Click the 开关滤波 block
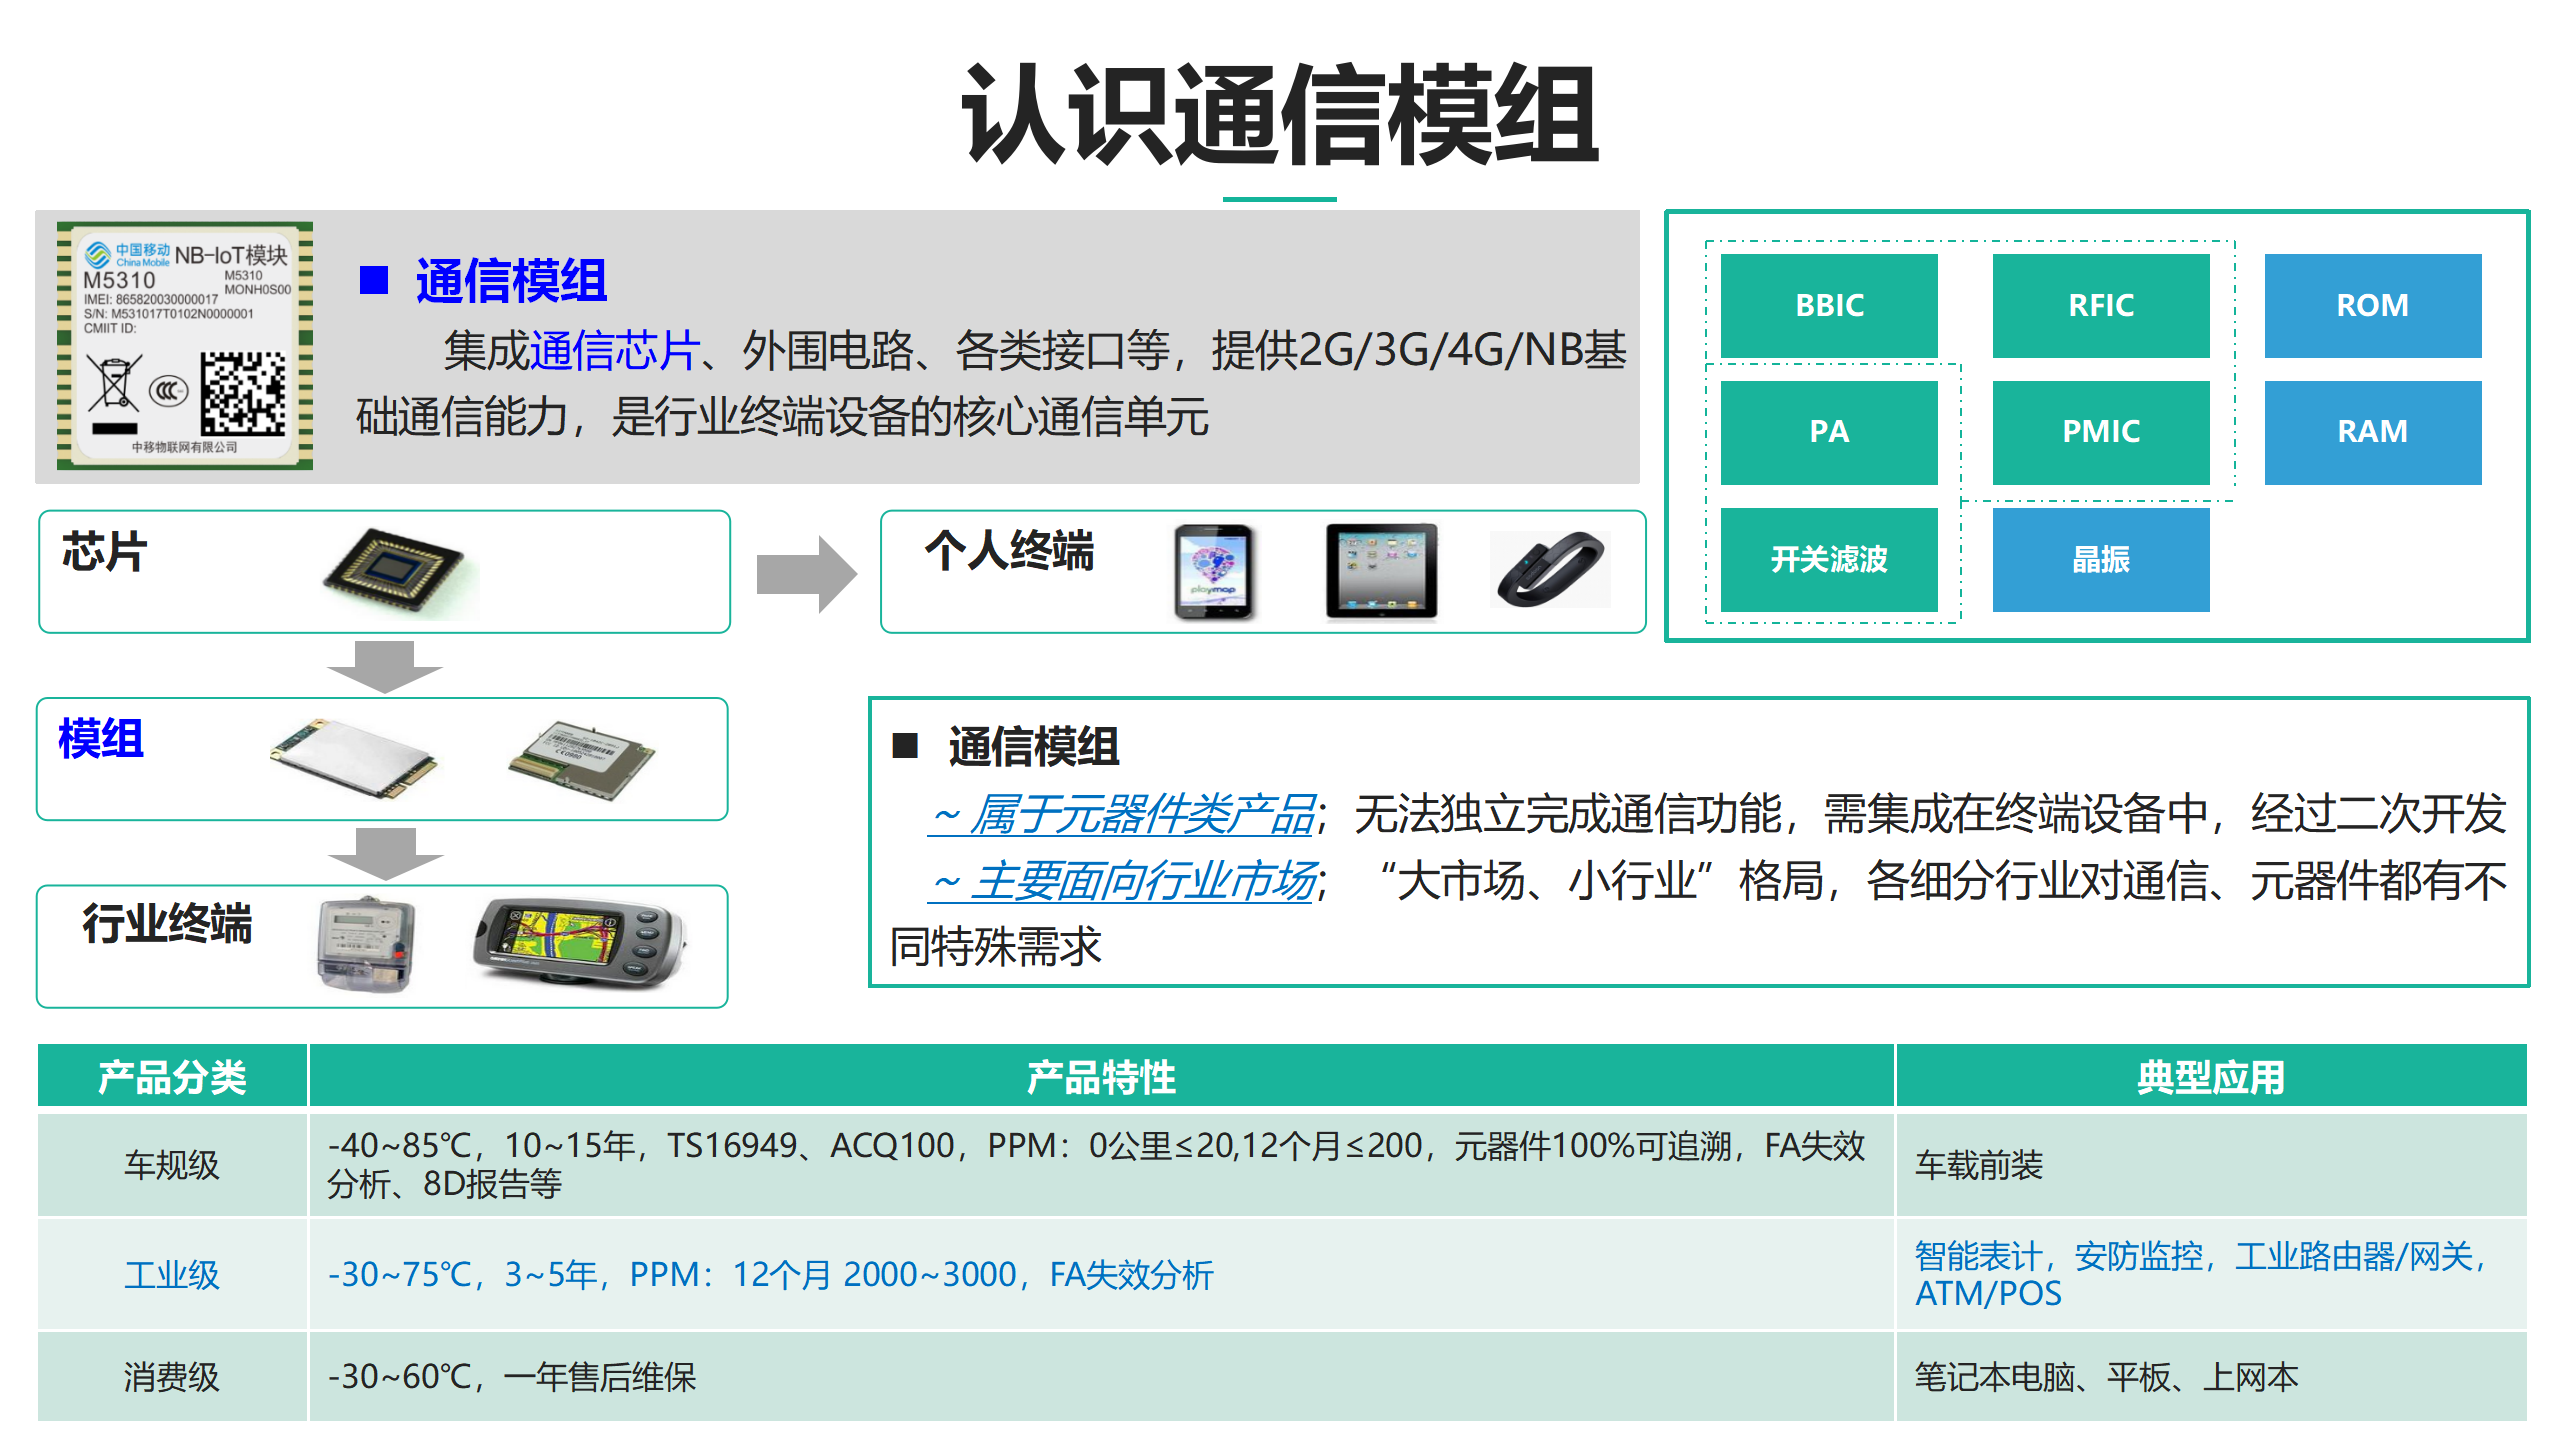The image size is (2560, 1440). pos(1829,559)
